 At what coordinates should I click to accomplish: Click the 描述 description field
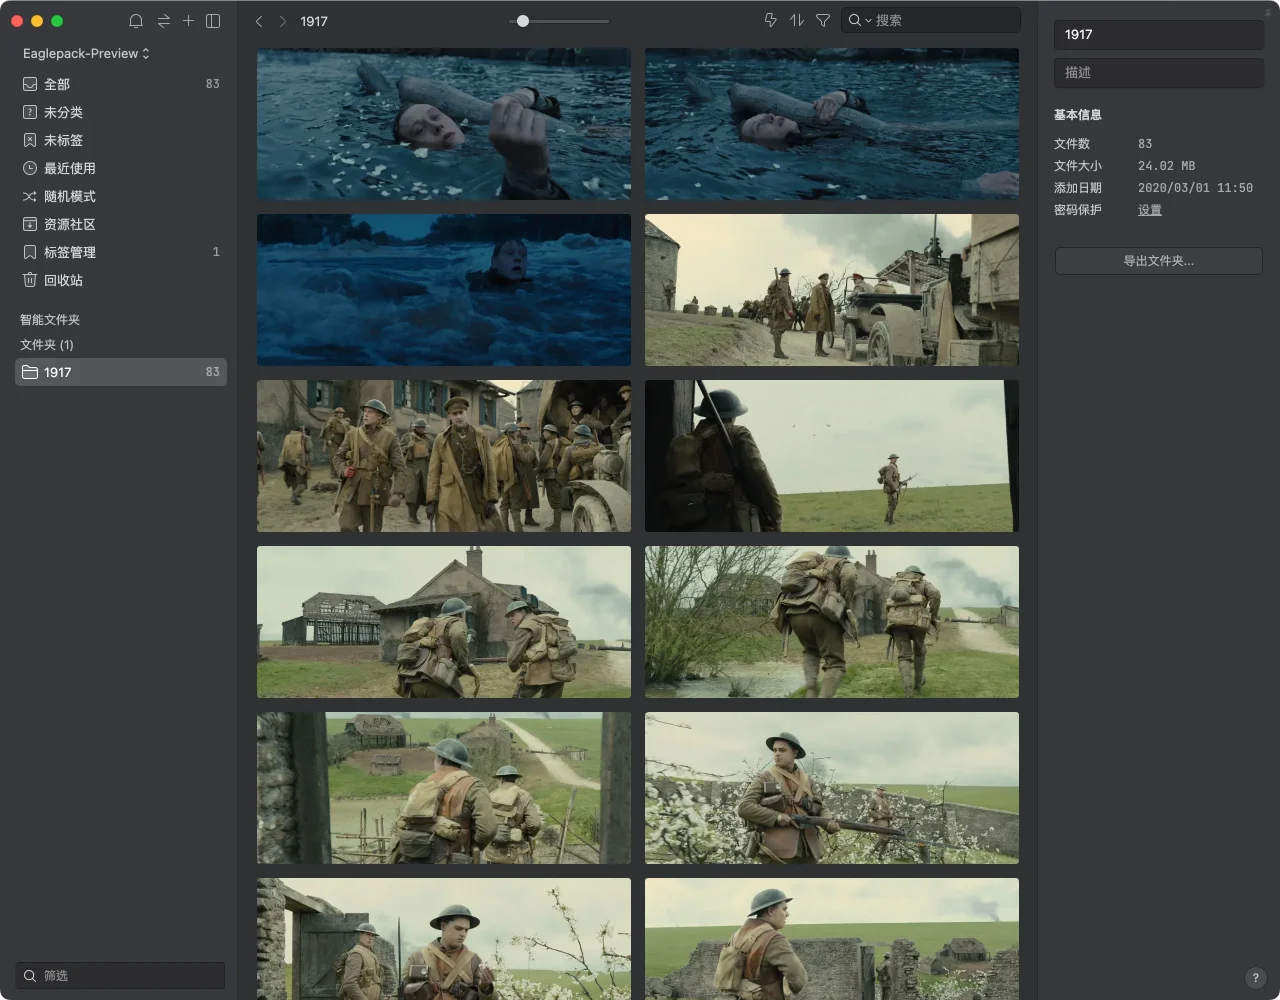coord(1159,72)
